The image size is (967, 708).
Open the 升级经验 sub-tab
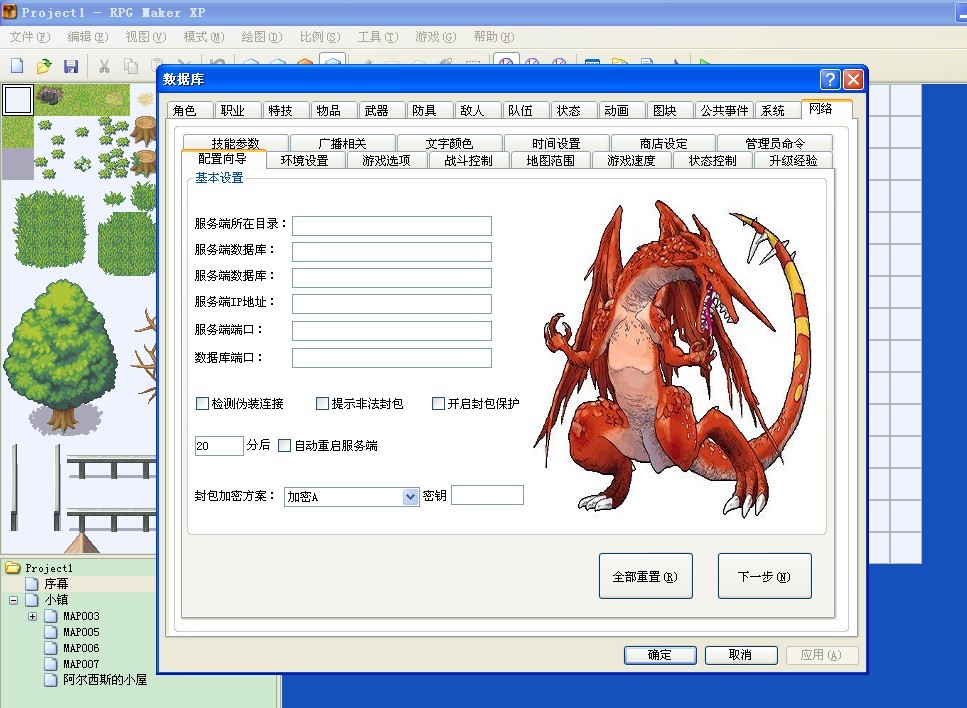pos(793,160)
